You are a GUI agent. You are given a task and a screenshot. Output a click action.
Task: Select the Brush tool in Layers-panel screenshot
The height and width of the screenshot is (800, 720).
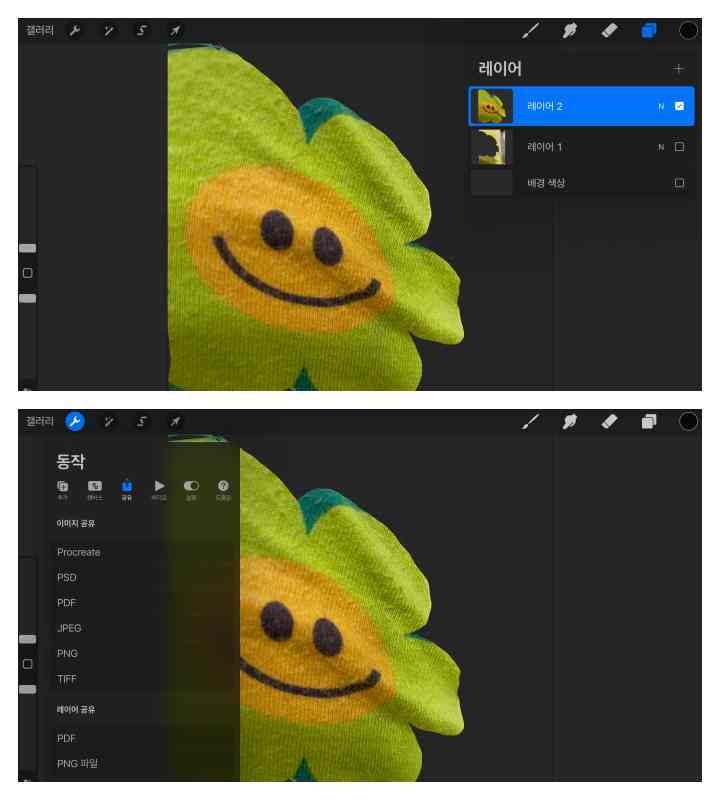(531, 31)
